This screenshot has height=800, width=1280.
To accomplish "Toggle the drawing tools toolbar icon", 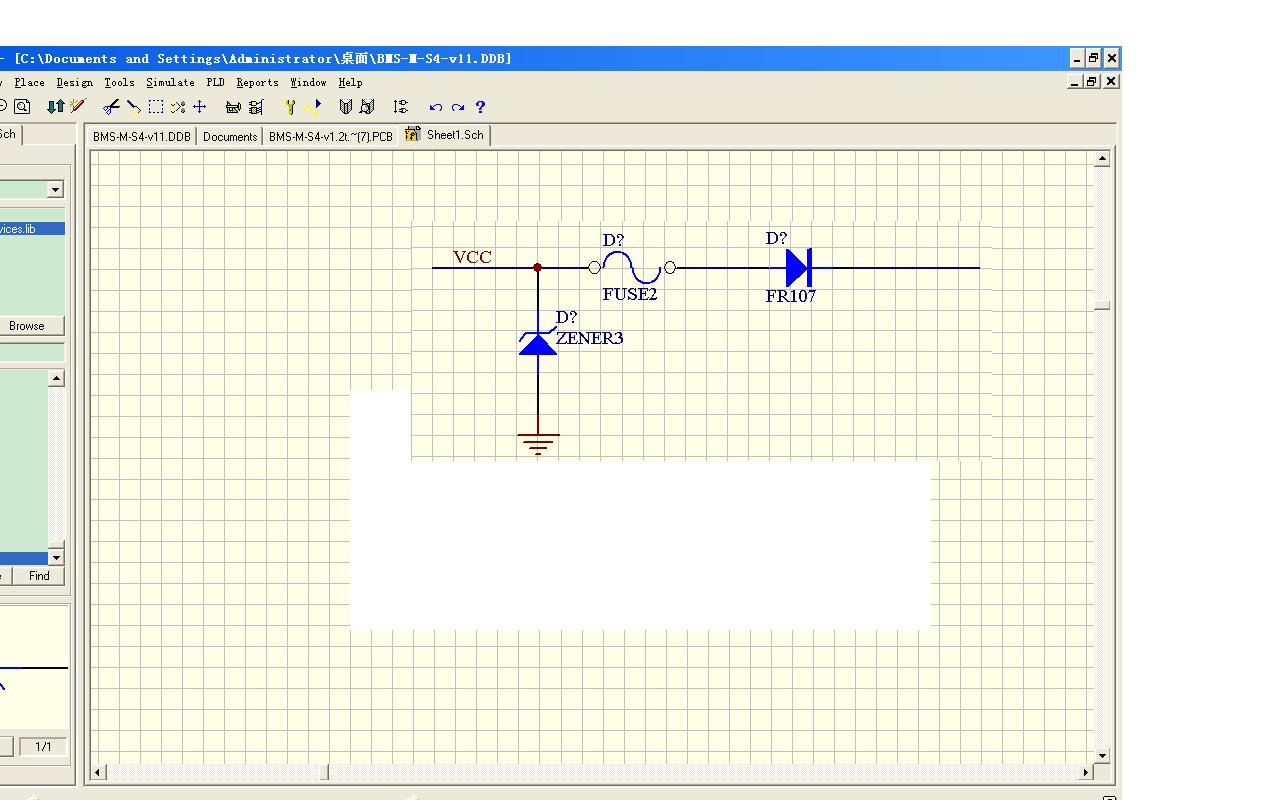I will (234, 106).
